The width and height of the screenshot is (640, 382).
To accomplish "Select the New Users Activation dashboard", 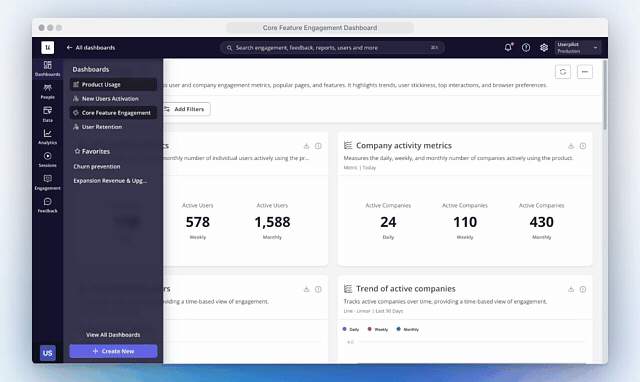I will (x=113, y=98).
